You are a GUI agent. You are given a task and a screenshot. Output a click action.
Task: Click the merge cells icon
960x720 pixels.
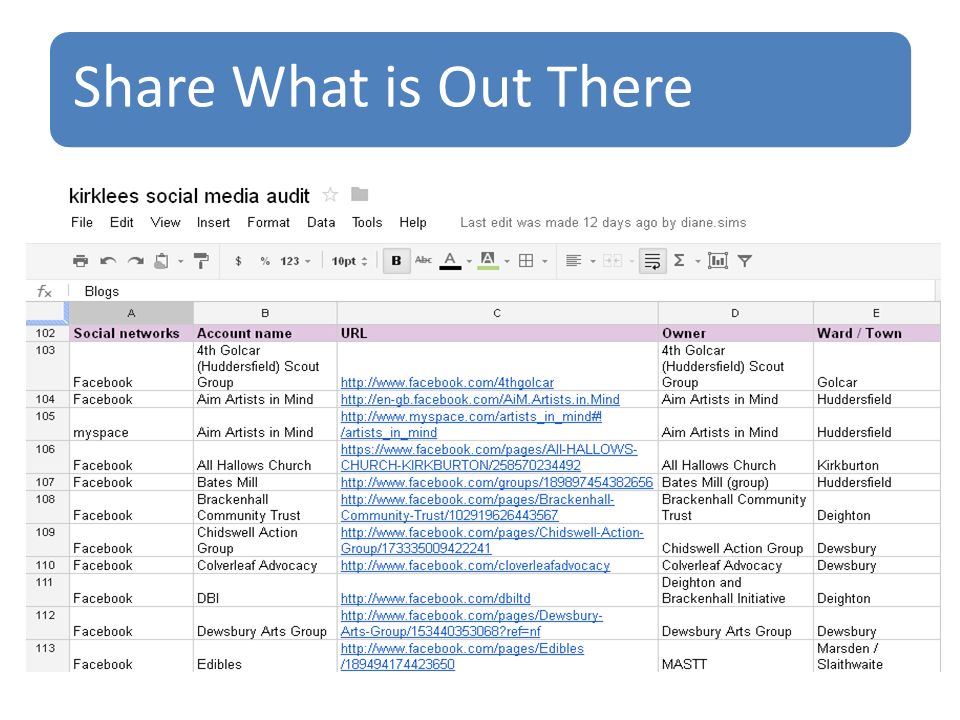612,261
